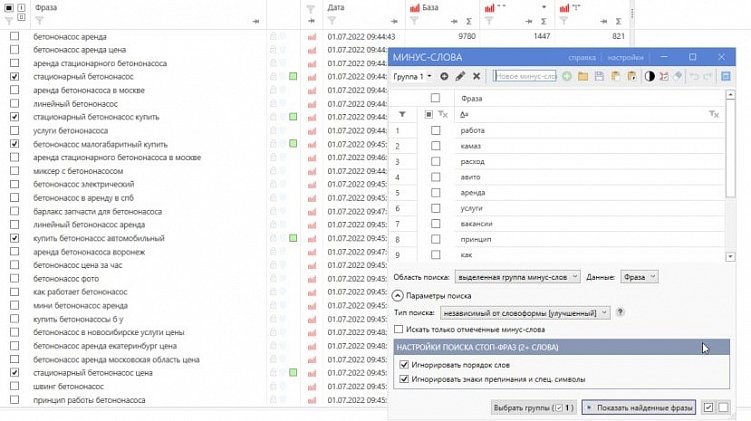Click the minus-words list scroll up arrow
This screenshot has width=751, height=421.
(x=730, y=95)
